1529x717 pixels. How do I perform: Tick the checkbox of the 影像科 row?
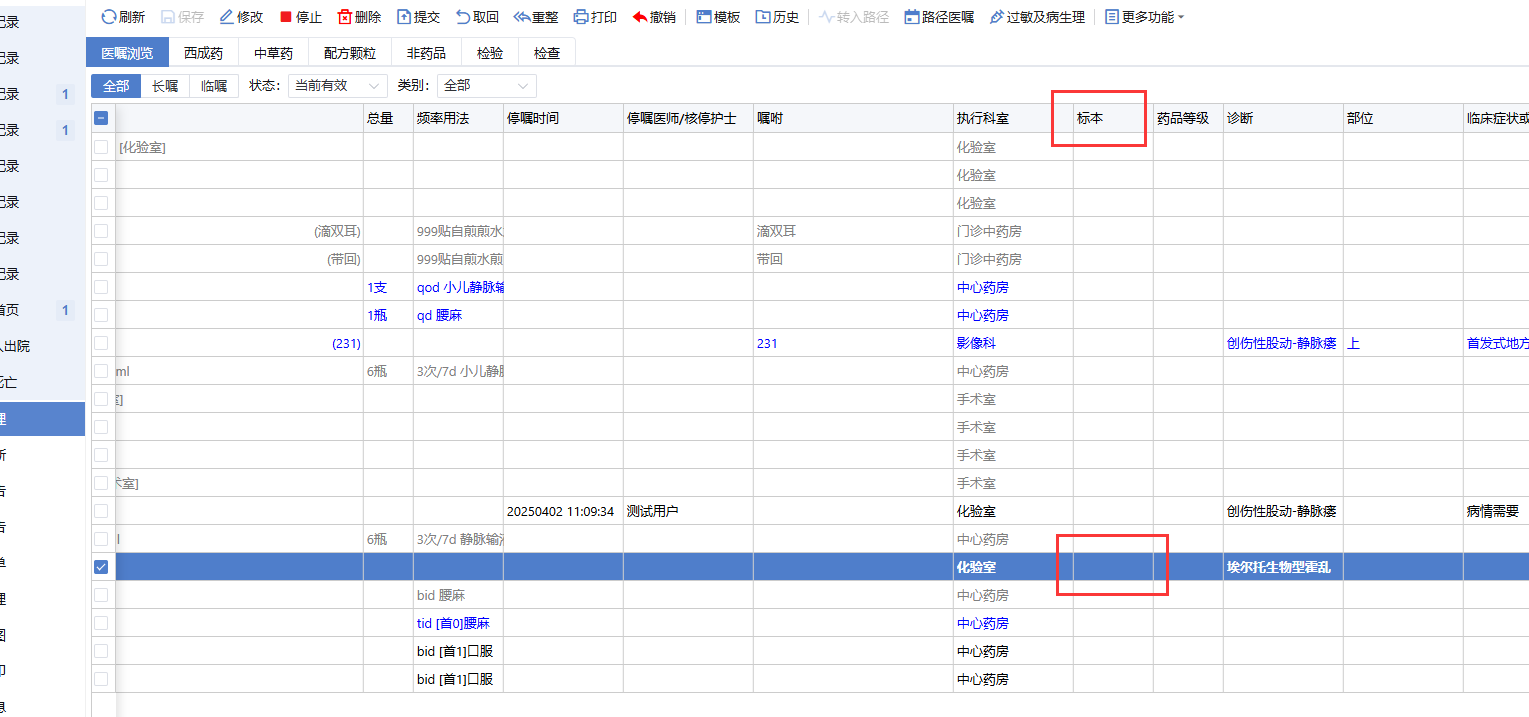[x=101, y=343]
